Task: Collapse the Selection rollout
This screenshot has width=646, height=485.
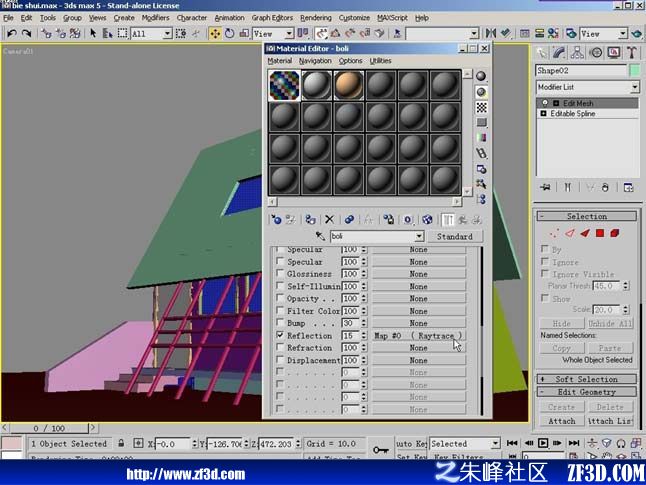Action: [587, 216]
